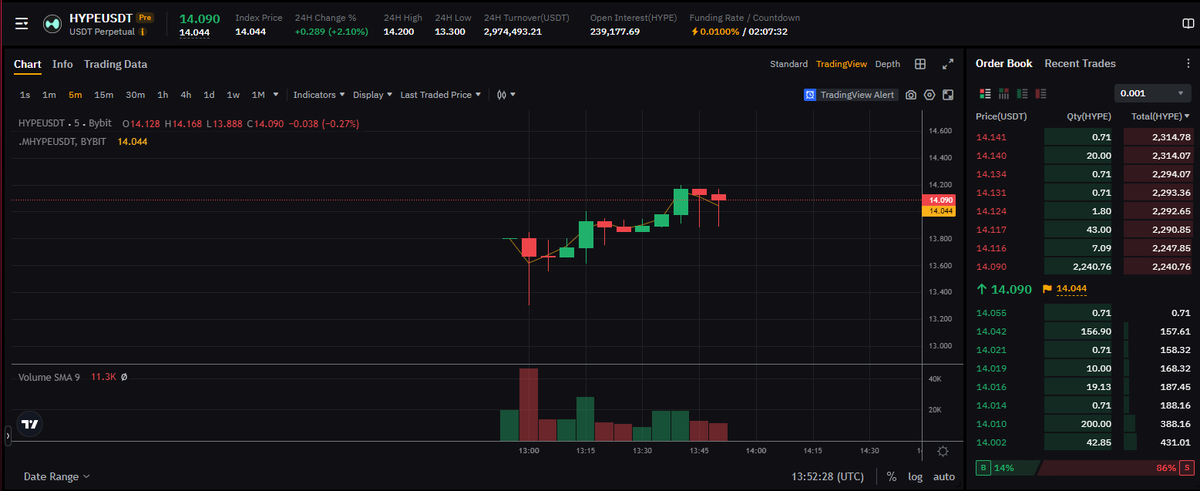
Task: Click the Volume SMA settings icon
Action: [x=124, y=377]
